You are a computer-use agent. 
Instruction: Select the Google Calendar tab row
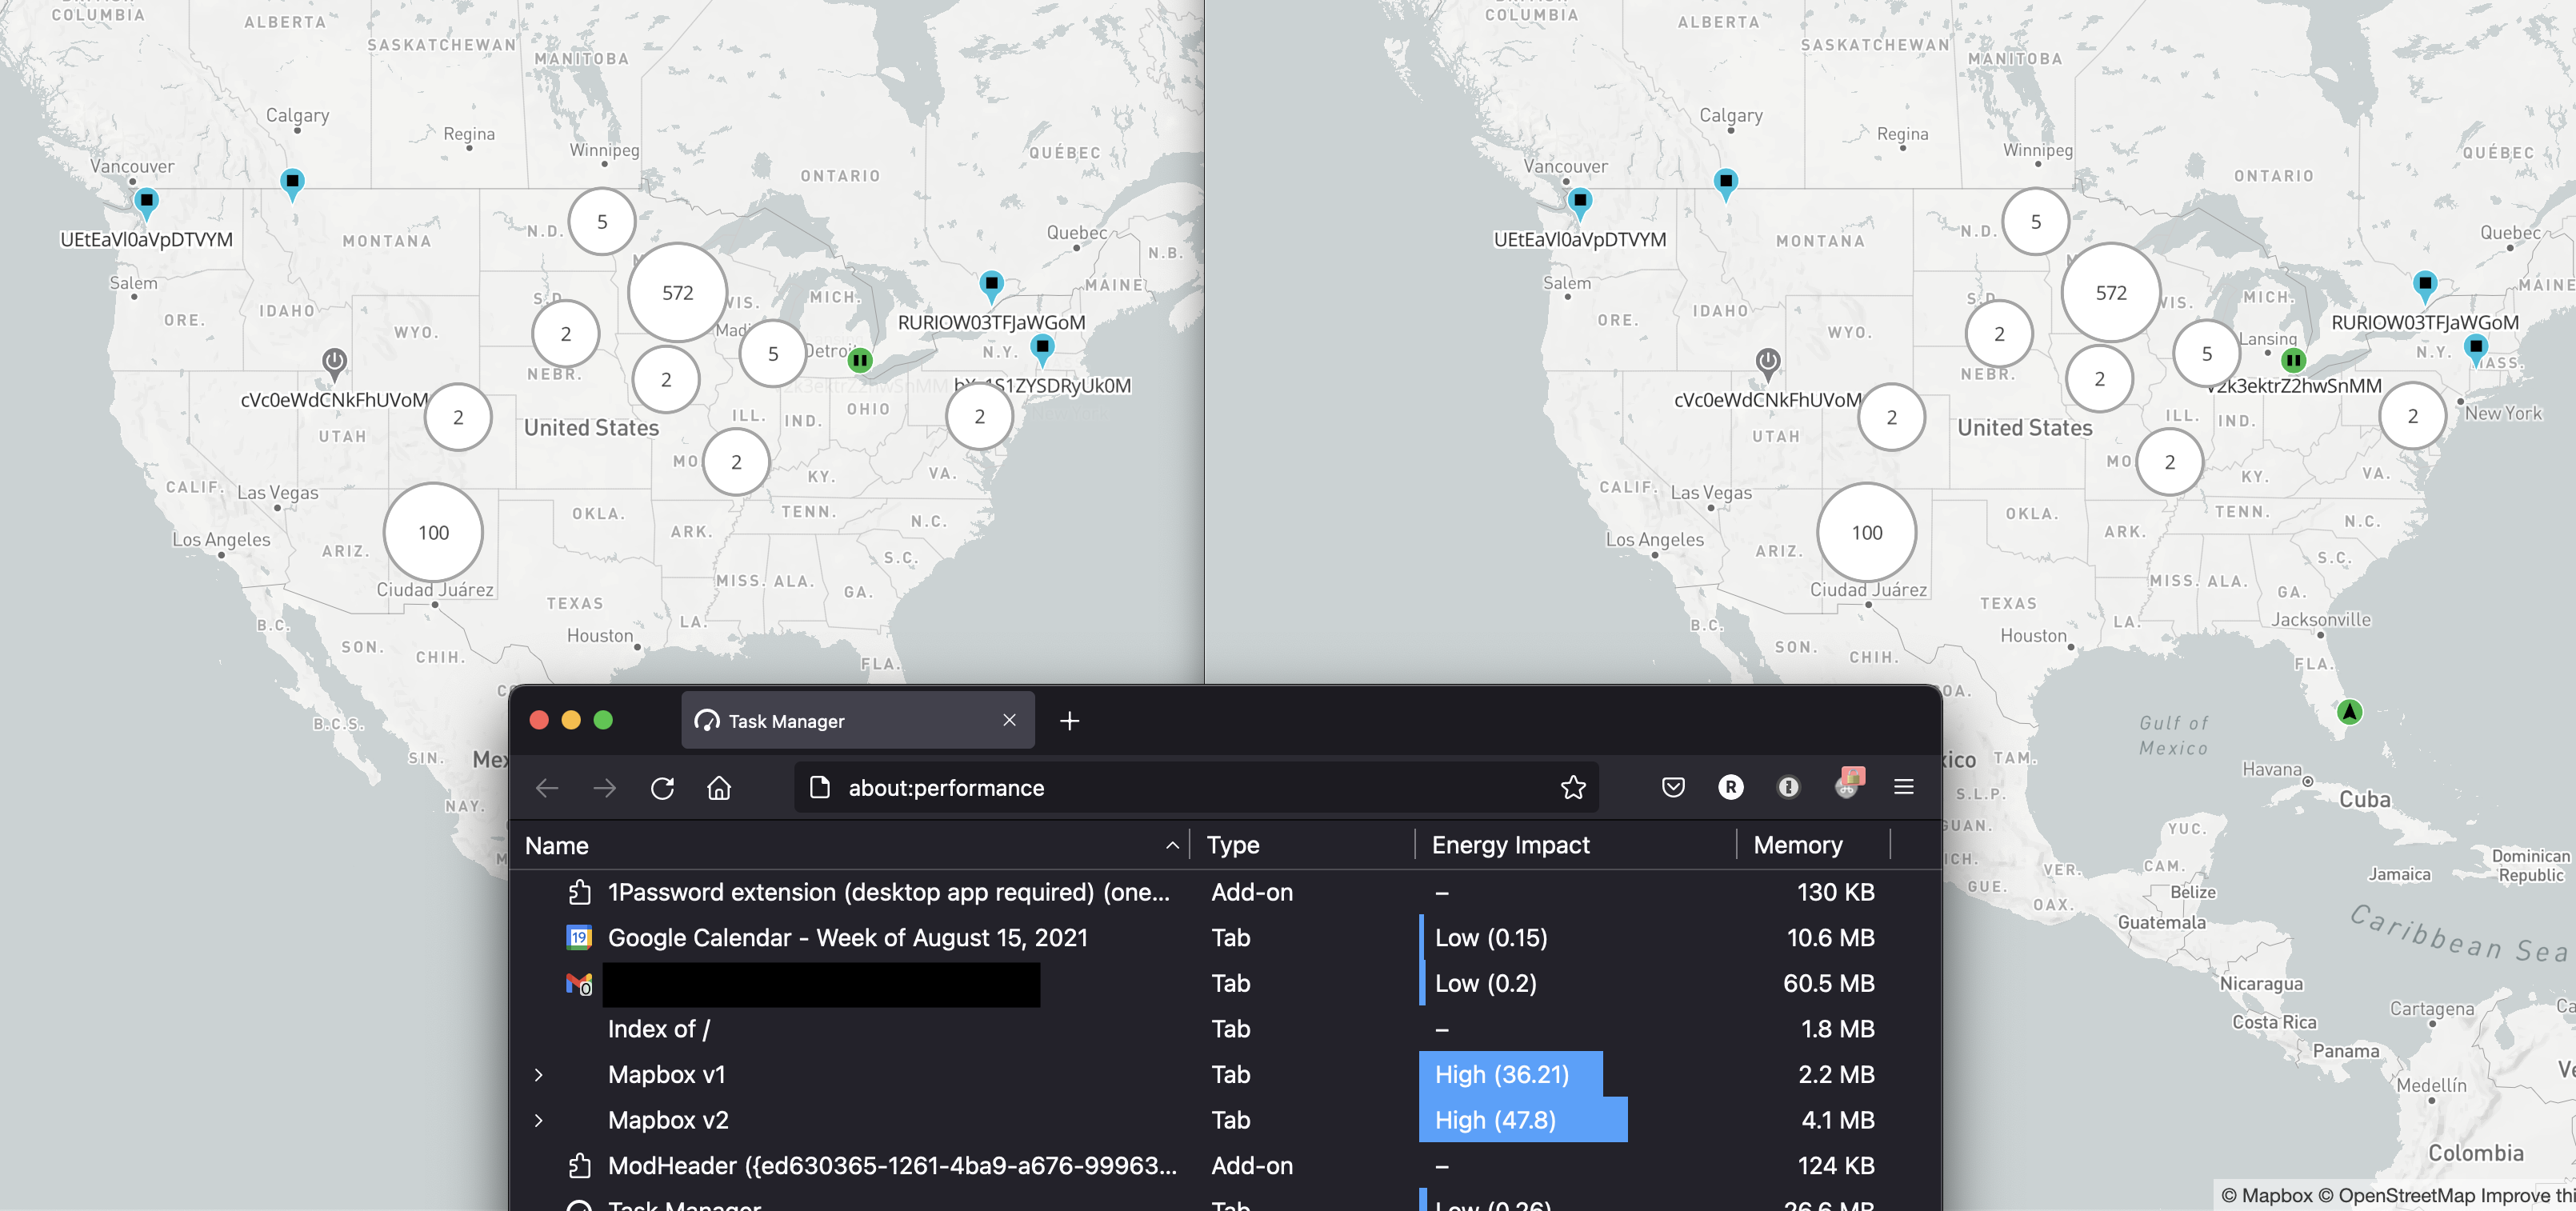(1225, 938)
